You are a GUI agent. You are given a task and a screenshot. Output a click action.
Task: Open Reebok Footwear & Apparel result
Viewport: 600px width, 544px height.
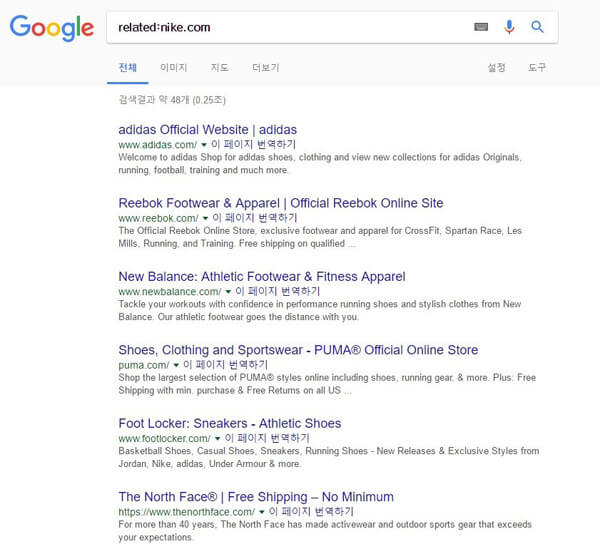(x=281, y=203)
